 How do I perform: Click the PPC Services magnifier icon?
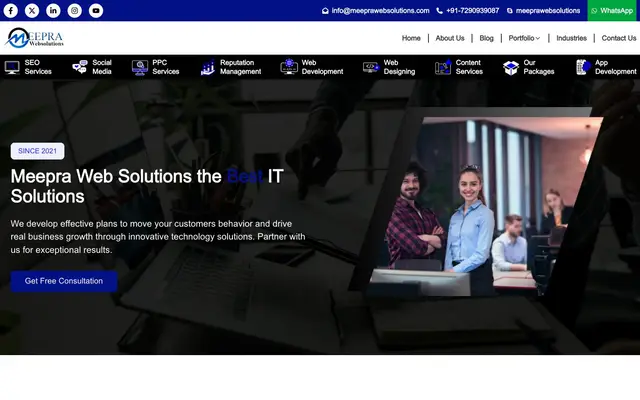(140, 67)
